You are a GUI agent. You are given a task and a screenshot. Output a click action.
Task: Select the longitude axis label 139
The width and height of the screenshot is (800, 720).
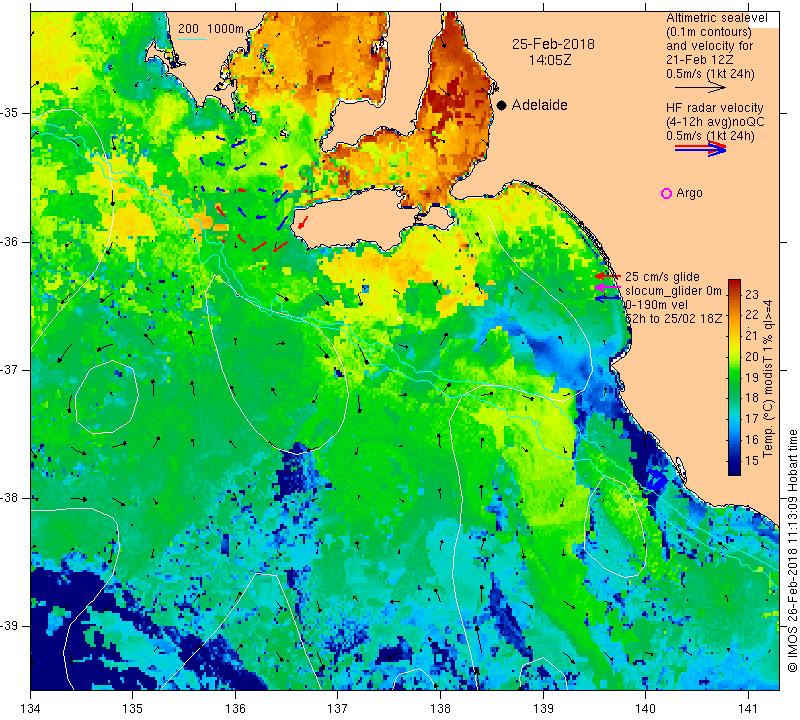[543, 709]
